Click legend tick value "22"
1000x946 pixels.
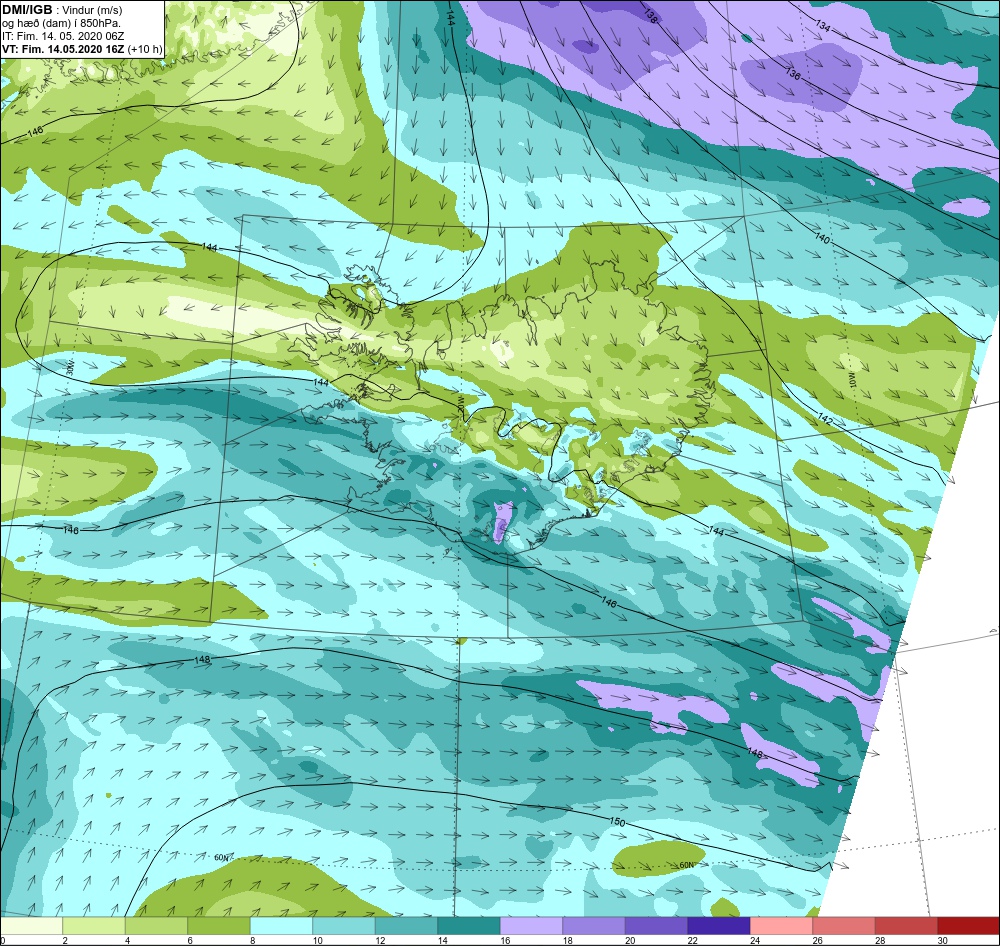[x=692, y=940]
